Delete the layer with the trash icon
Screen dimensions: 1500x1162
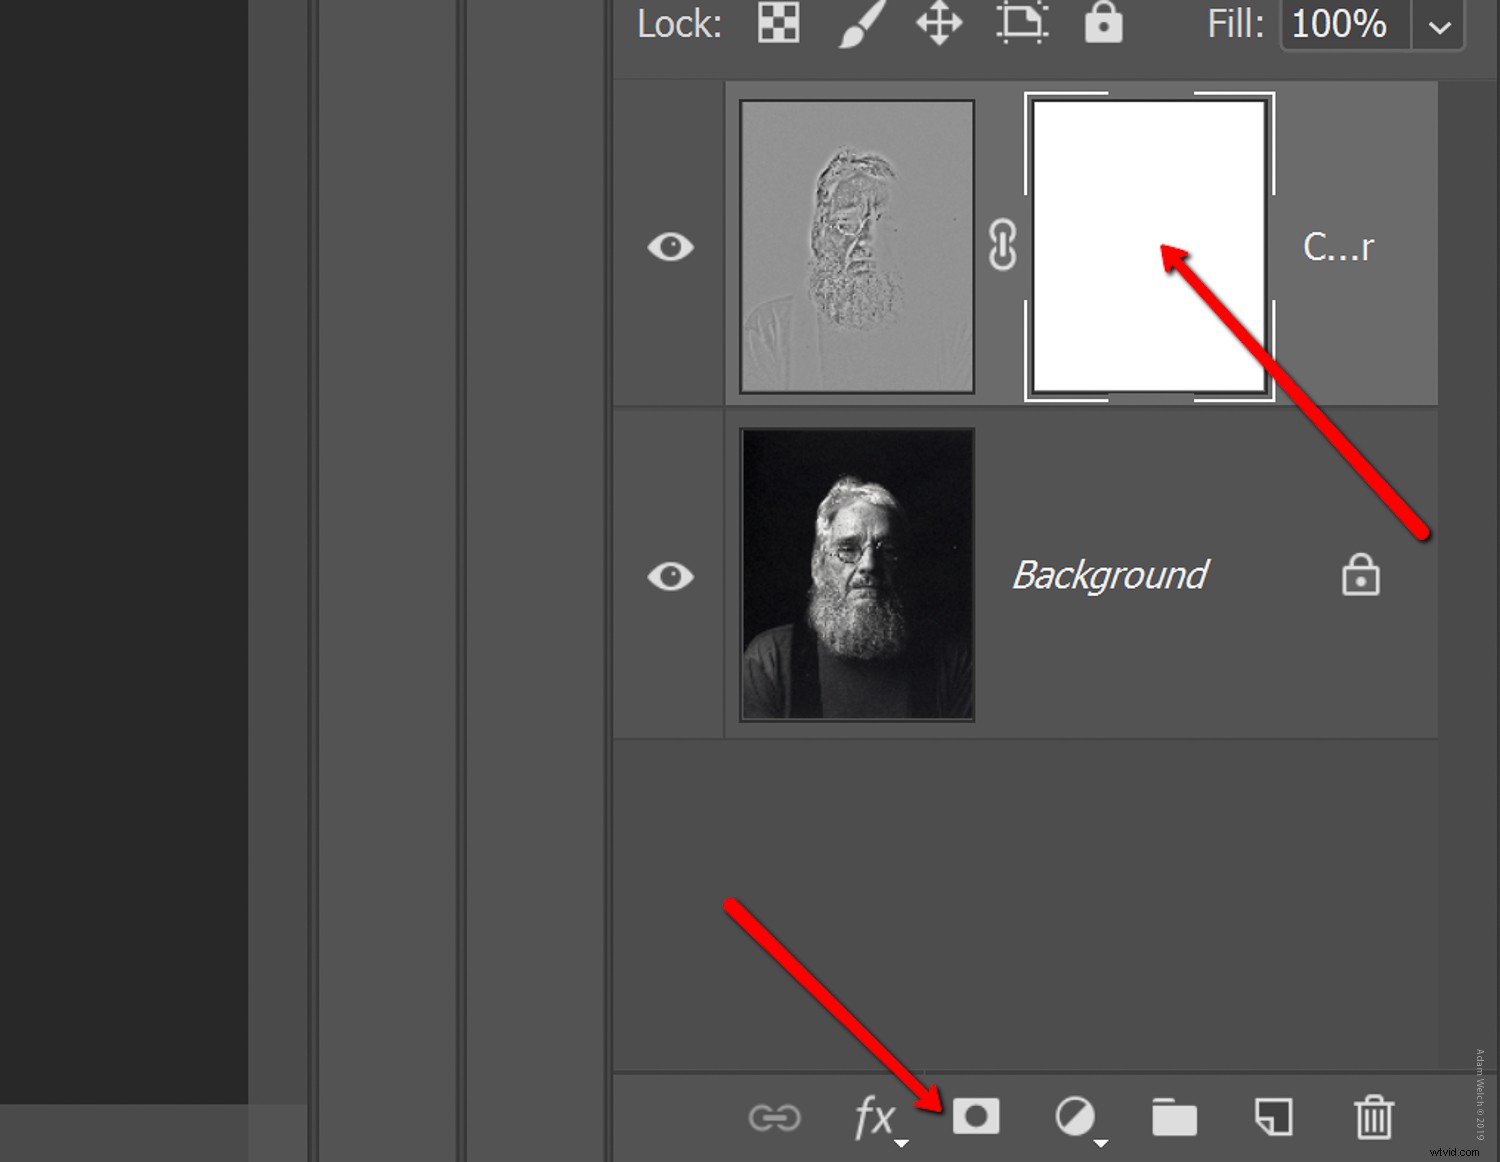(x=1374, y=1118)
